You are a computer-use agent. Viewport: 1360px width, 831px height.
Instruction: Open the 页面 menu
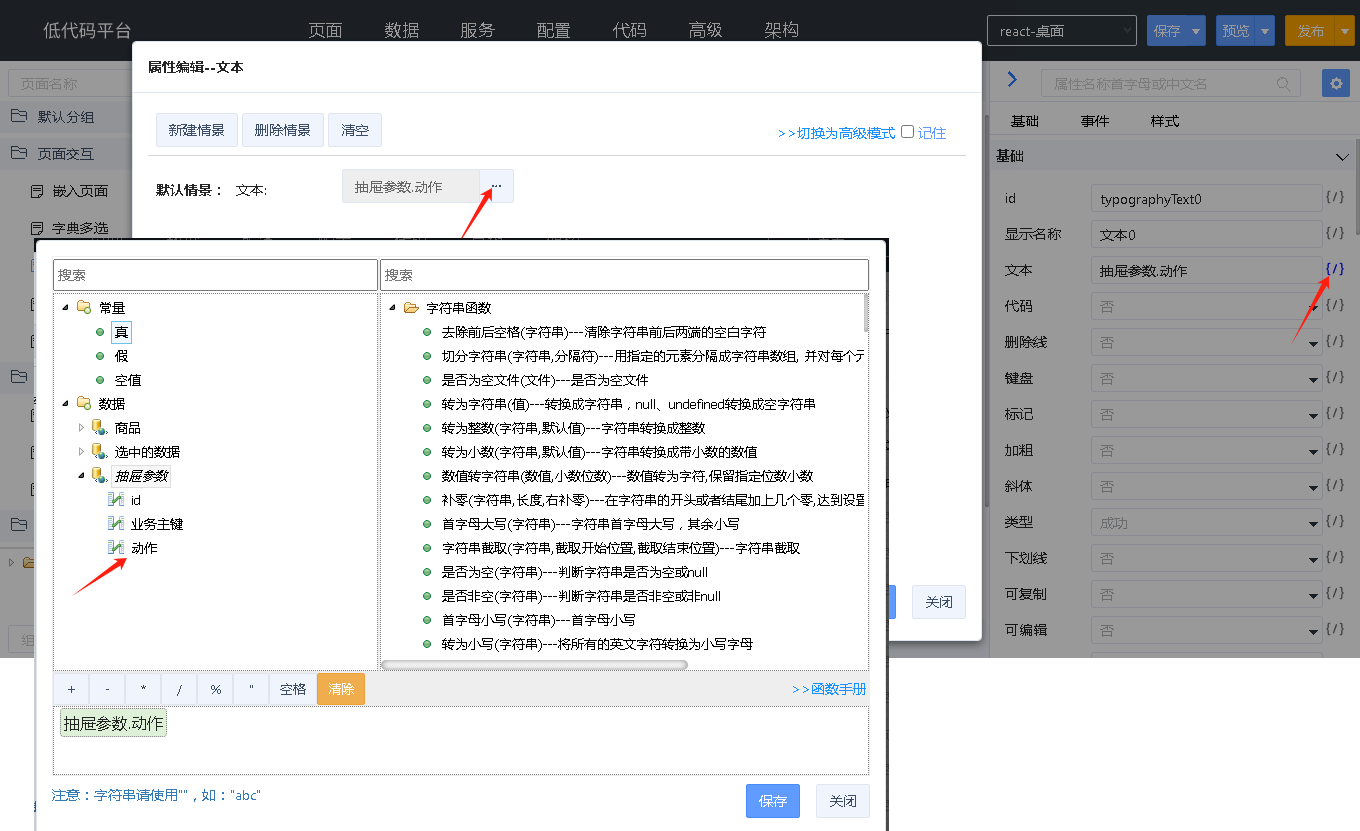(326, 30)
